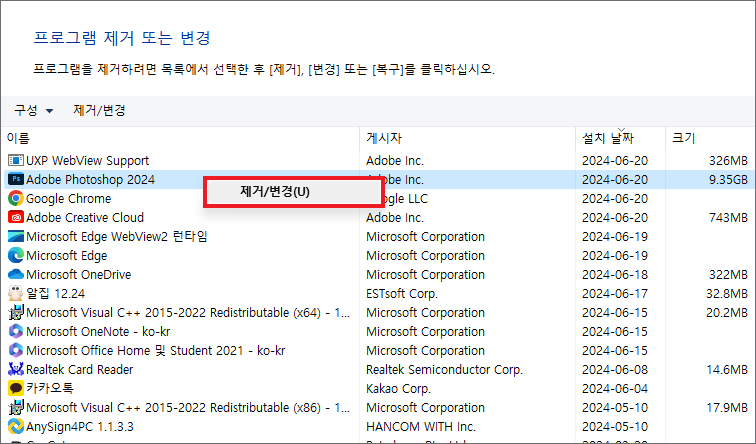The height and width of the screenshot is (444, 756).
Task: Click the 2024-06-17 install date
Action: (x=615, y=294)
